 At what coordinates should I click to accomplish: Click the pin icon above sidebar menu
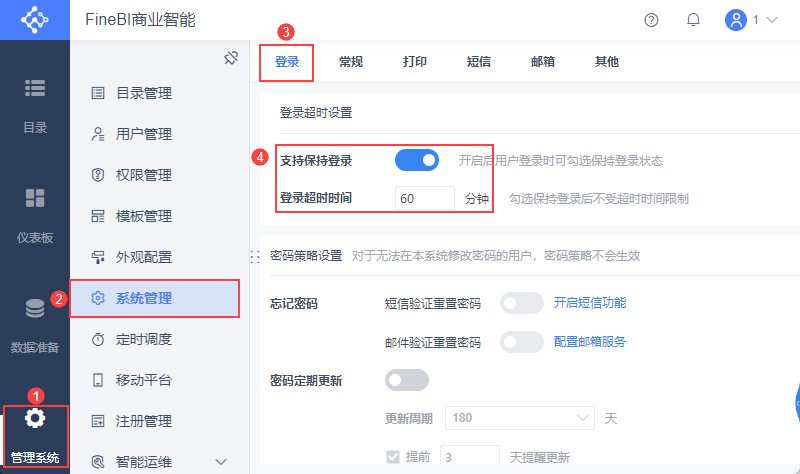coord(230,58)
